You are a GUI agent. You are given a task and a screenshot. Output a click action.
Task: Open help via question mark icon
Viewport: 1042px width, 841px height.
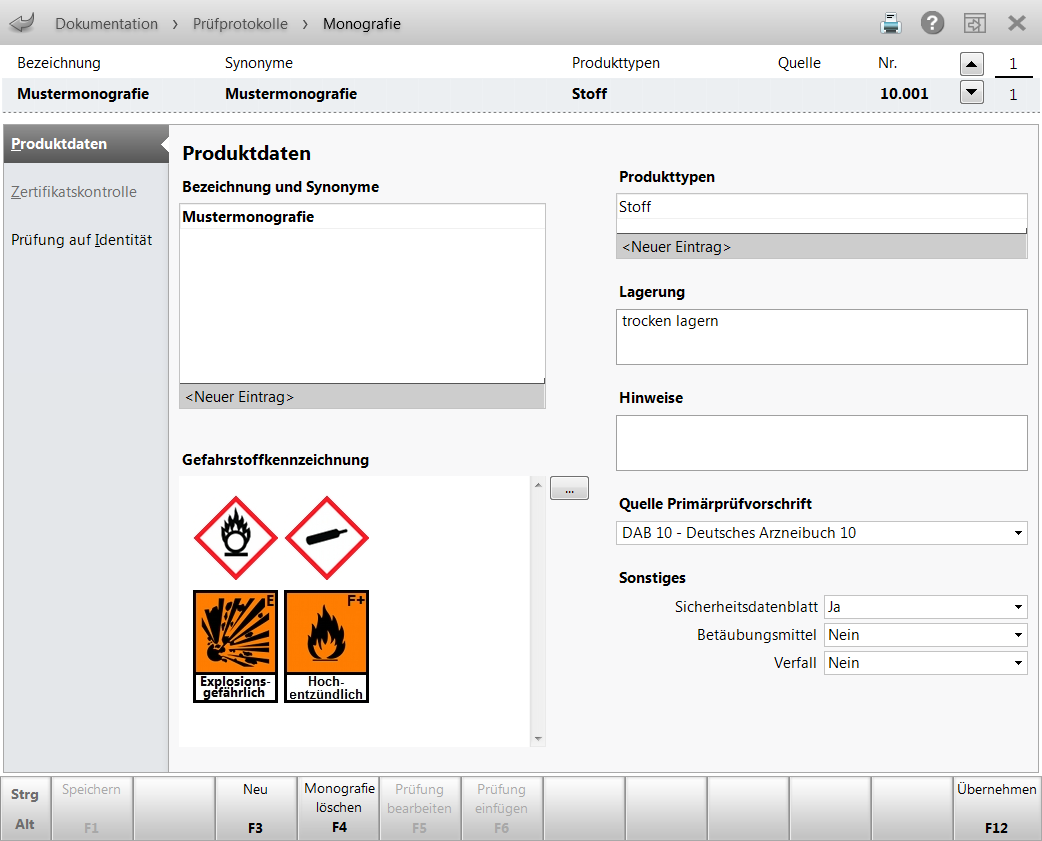[933, 23]
